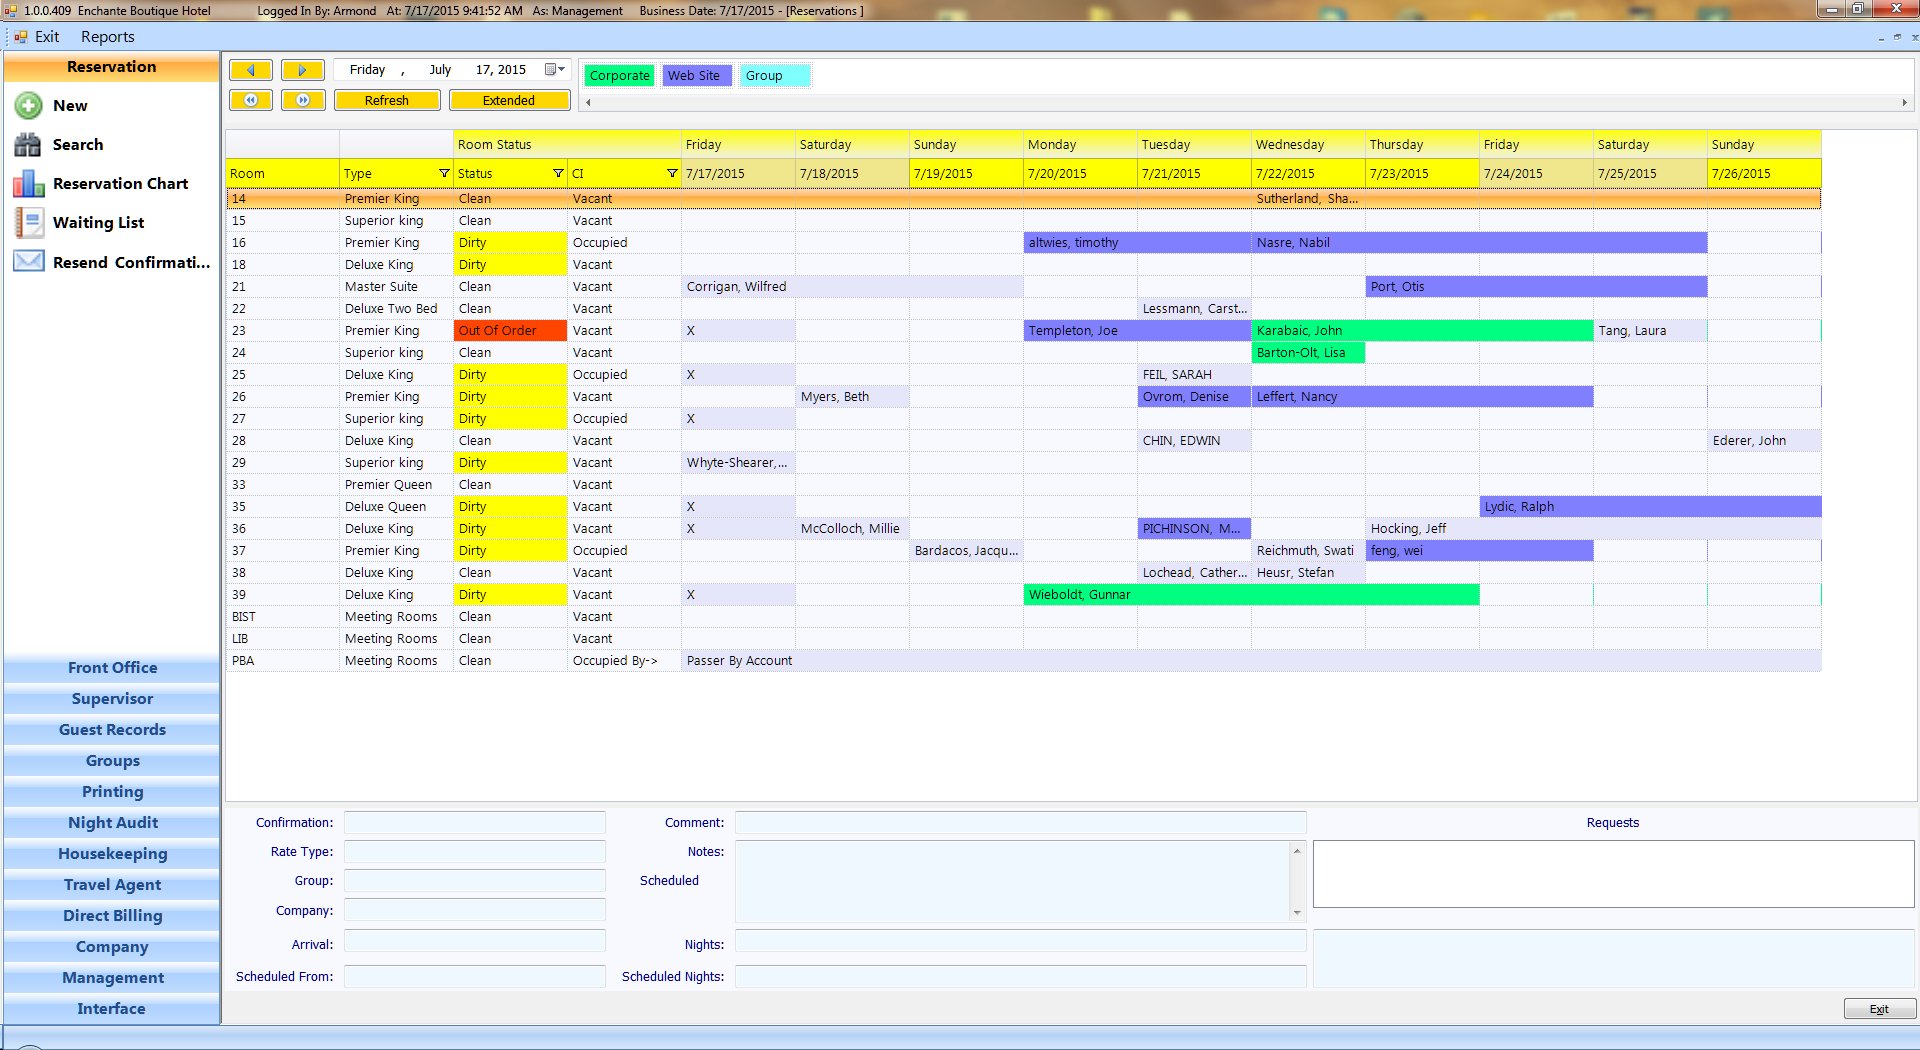Select the Sutherland, Sha... reservation
1920x1050 pixels.
tap(1307, 199)
